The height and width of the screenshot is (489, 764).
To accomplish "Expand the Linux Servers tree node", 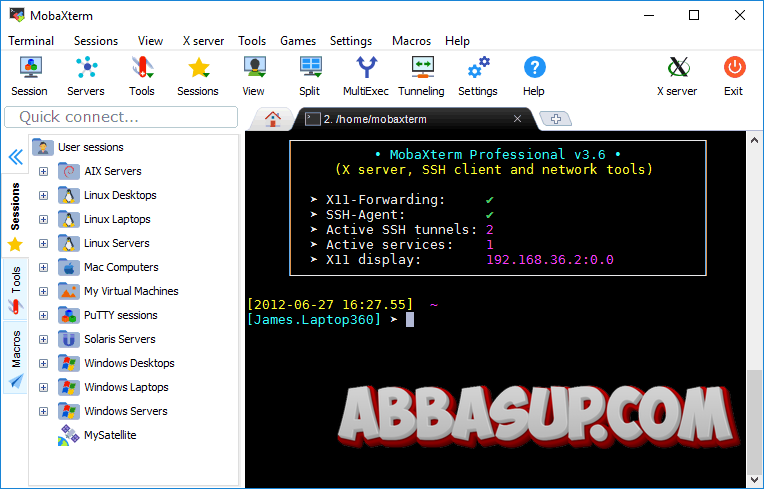I will [43, 243].
